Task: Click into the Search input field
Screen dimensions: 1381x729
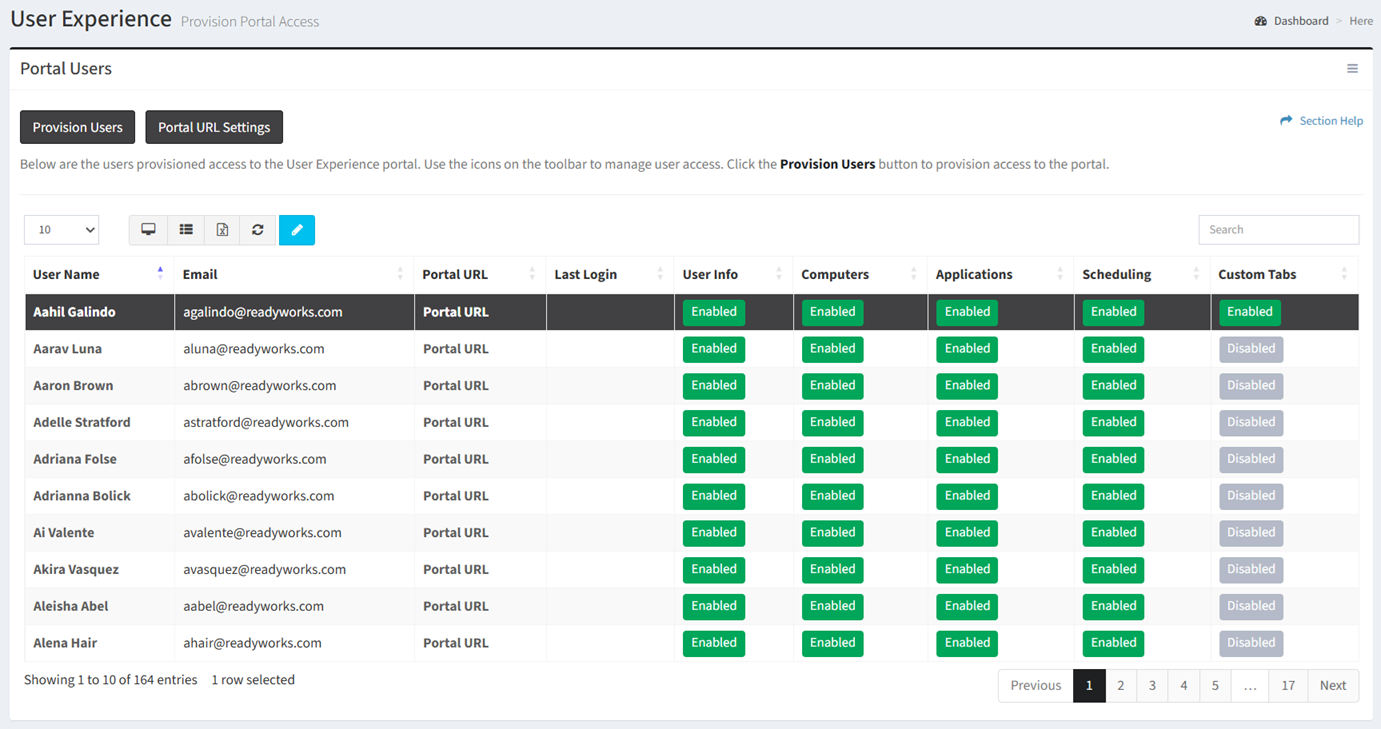Action: point(1278,230)
